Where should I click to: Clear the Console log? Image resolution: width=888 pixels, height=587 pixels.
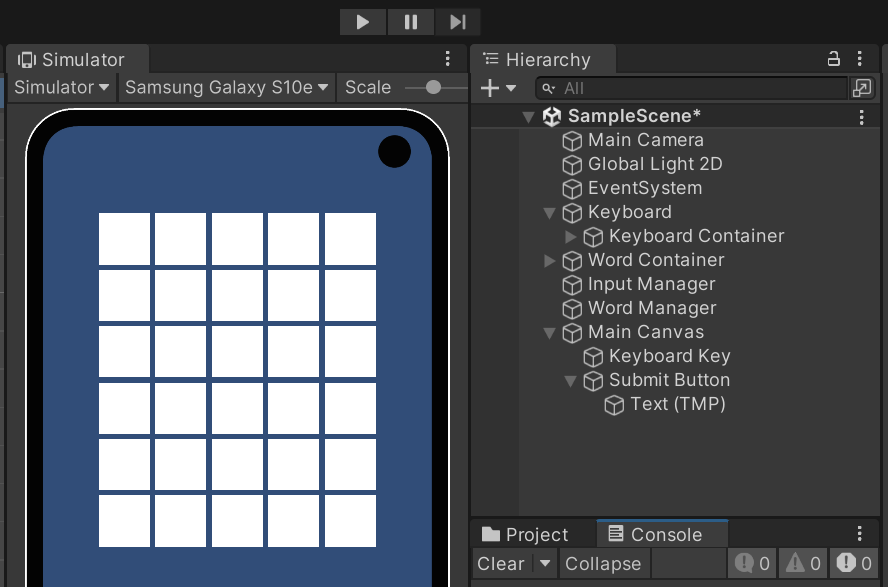501,564
